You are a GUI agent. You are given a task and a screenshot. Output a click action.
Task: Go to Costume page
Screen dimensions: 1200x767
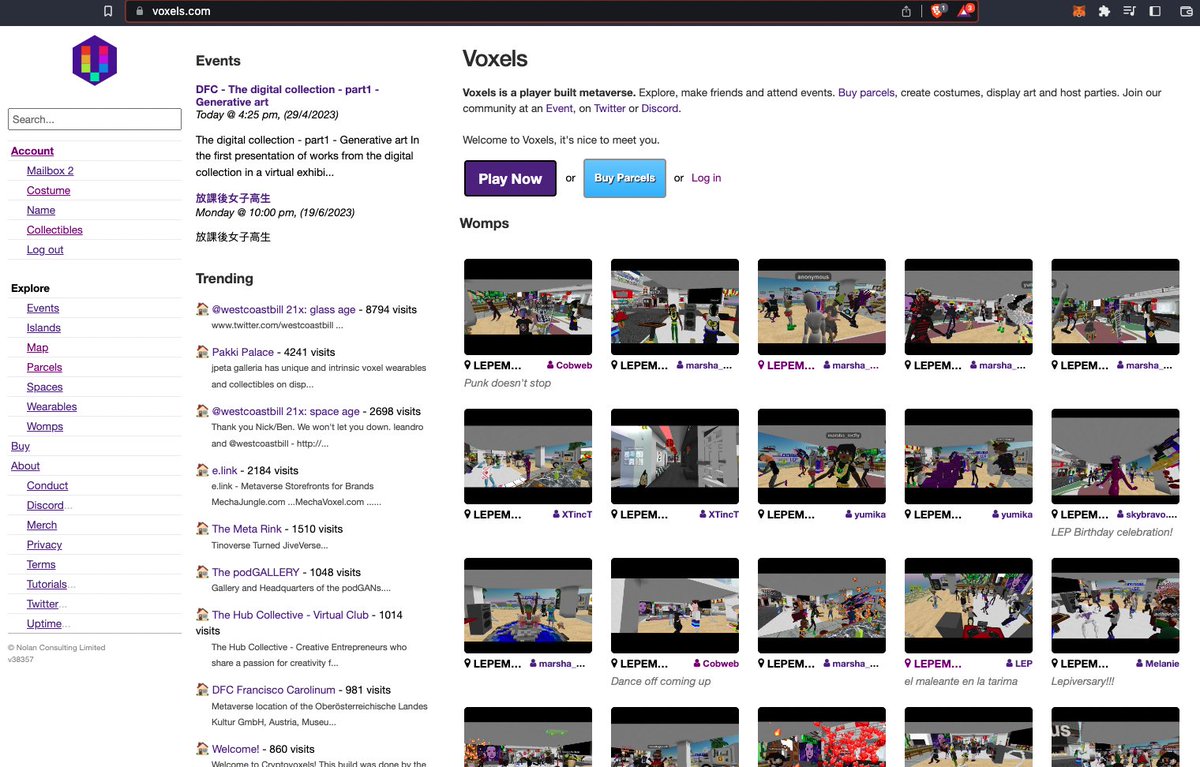[48, 190]
